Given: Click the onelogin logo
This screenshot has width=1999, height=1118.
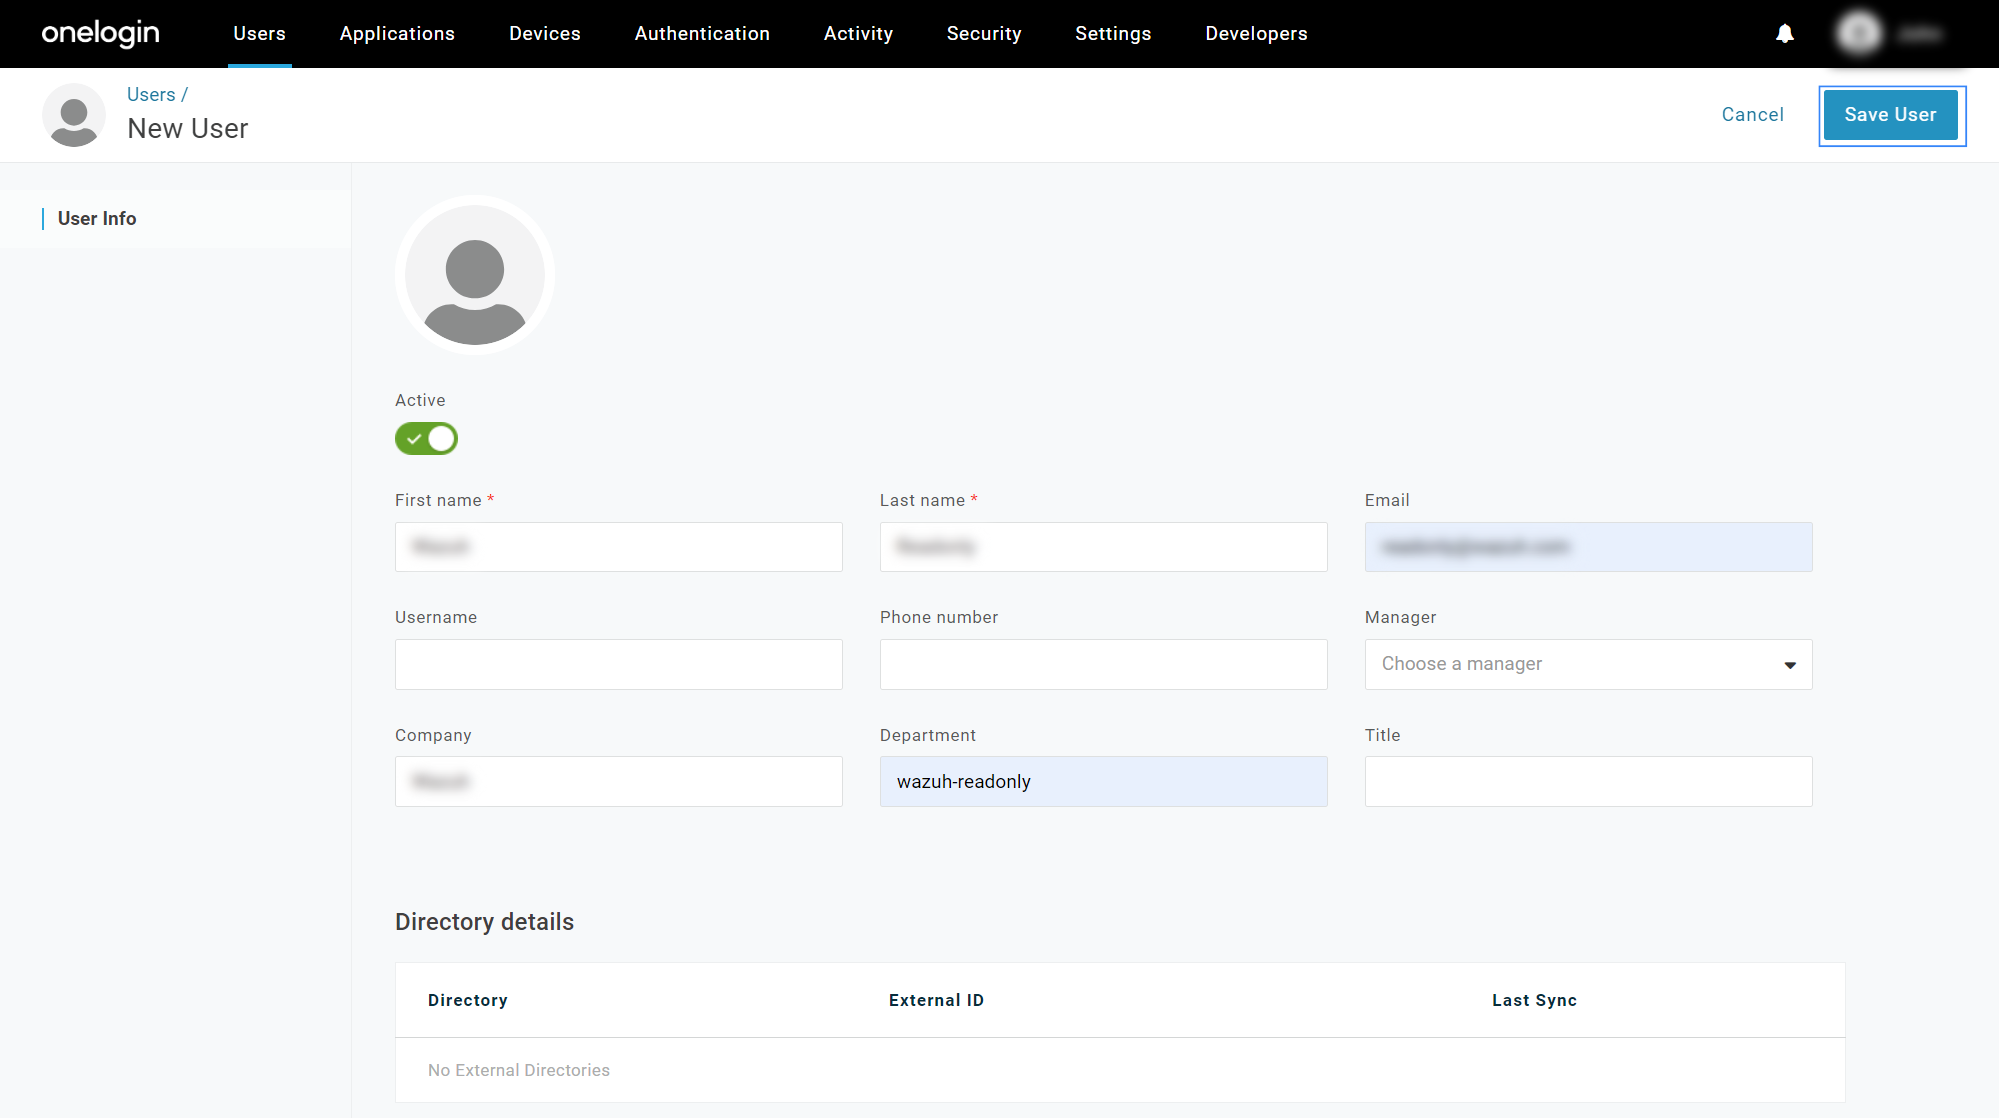Looking at the screenshot, I should [x=100, y=33].
